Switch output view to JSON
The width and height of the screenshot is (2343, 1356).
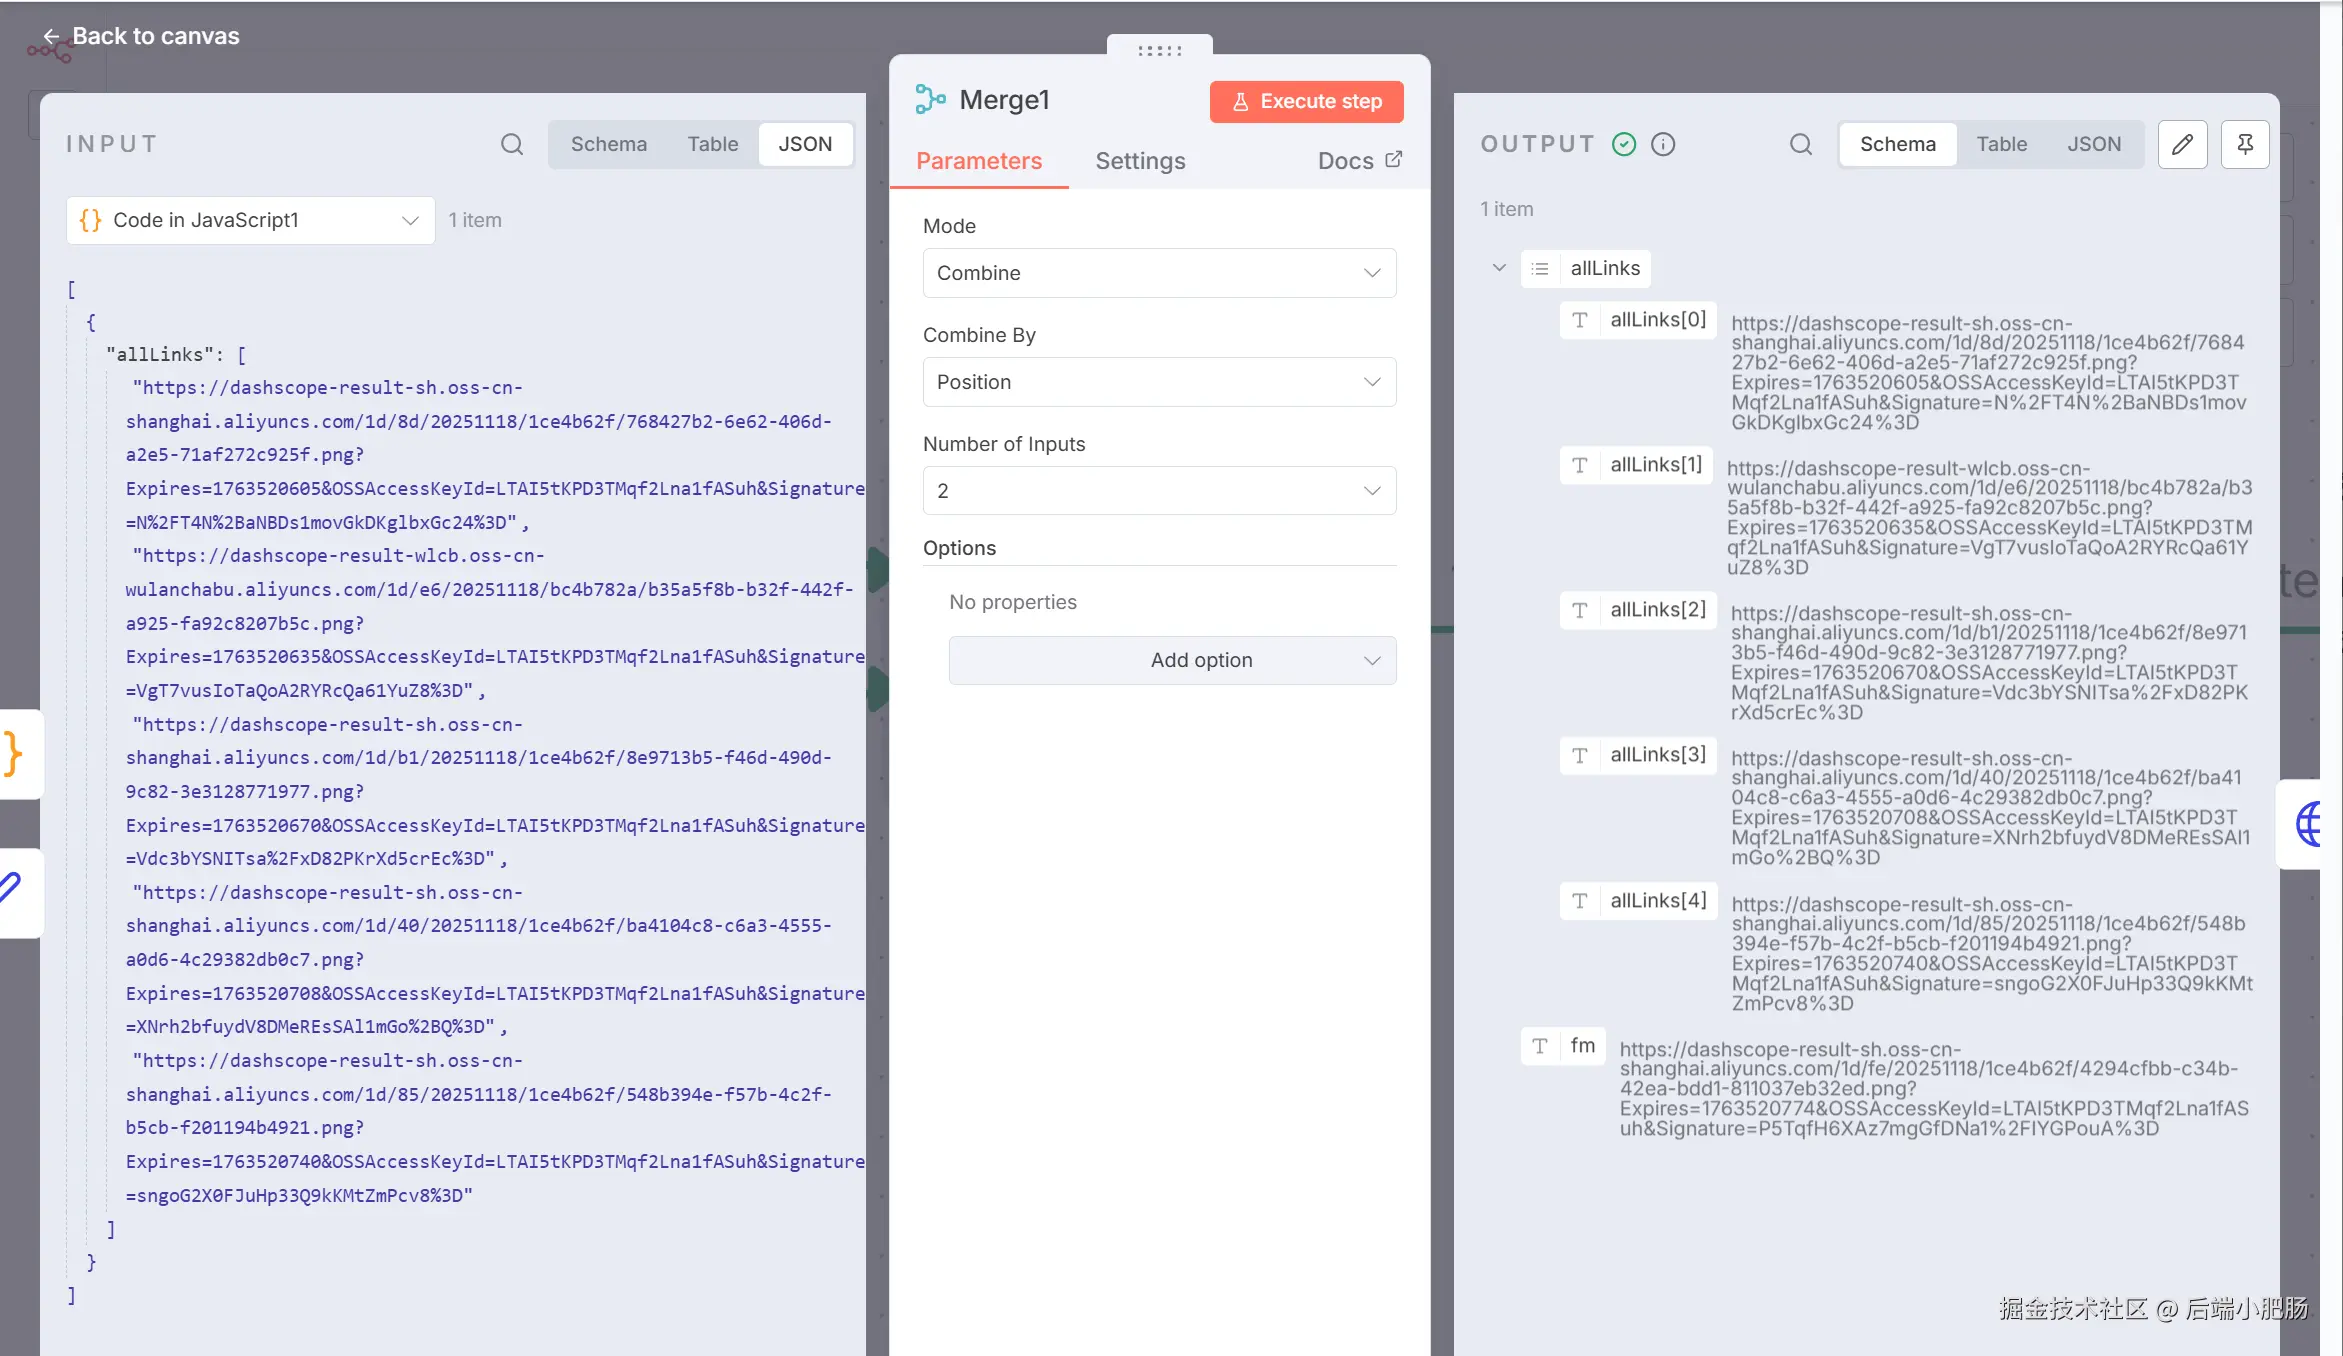[2094, 144]
